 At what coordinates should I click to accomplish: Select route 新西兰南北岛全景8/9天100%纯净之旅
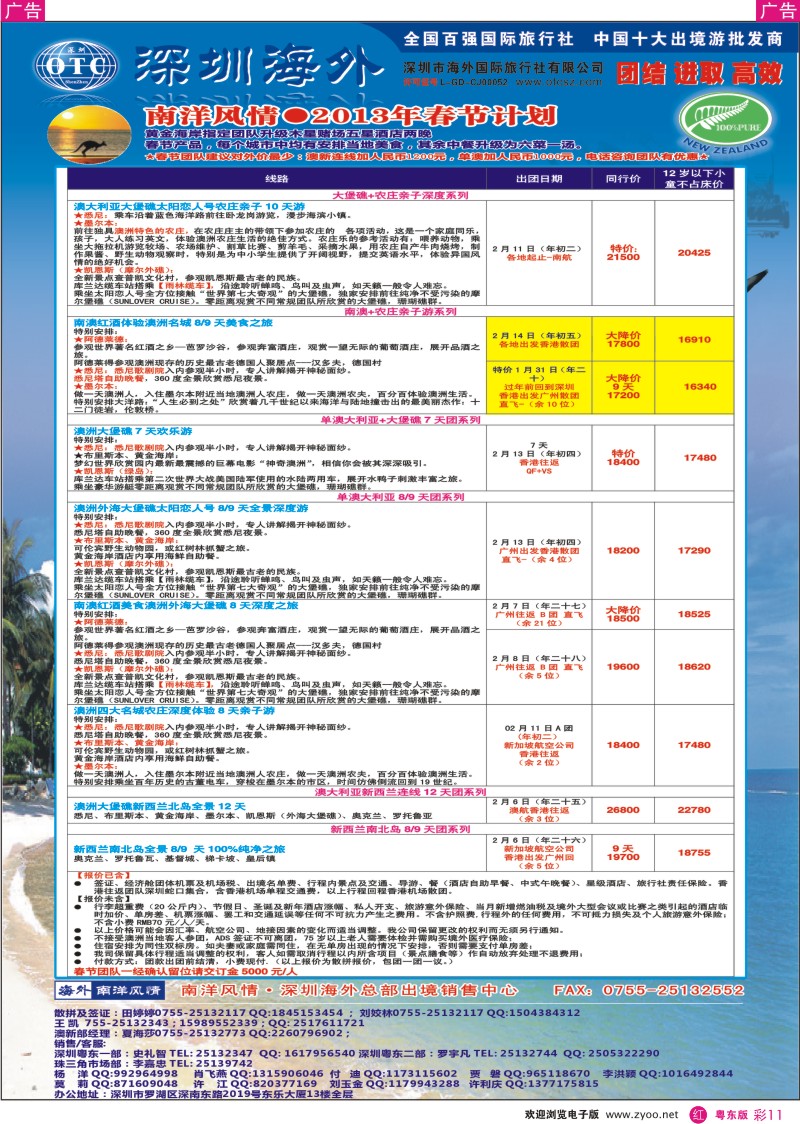point(179,849)
